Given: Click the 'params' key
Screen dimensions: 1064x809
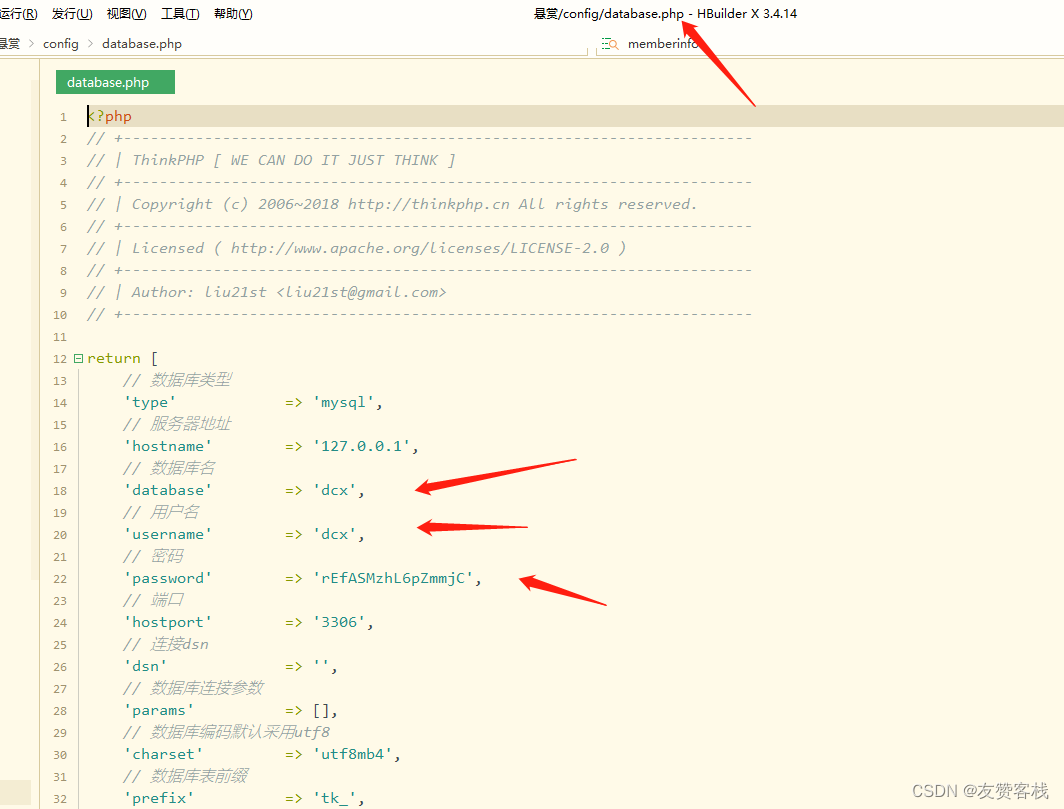Looking at the screenshot, I should 159,711.
